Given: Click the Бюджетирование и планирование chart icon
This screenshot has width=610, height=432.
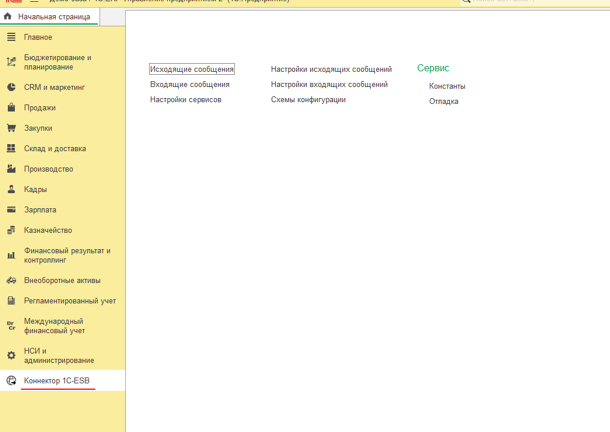Looking at the screenshot, I should pyautogui.click(x=11, y=62).
